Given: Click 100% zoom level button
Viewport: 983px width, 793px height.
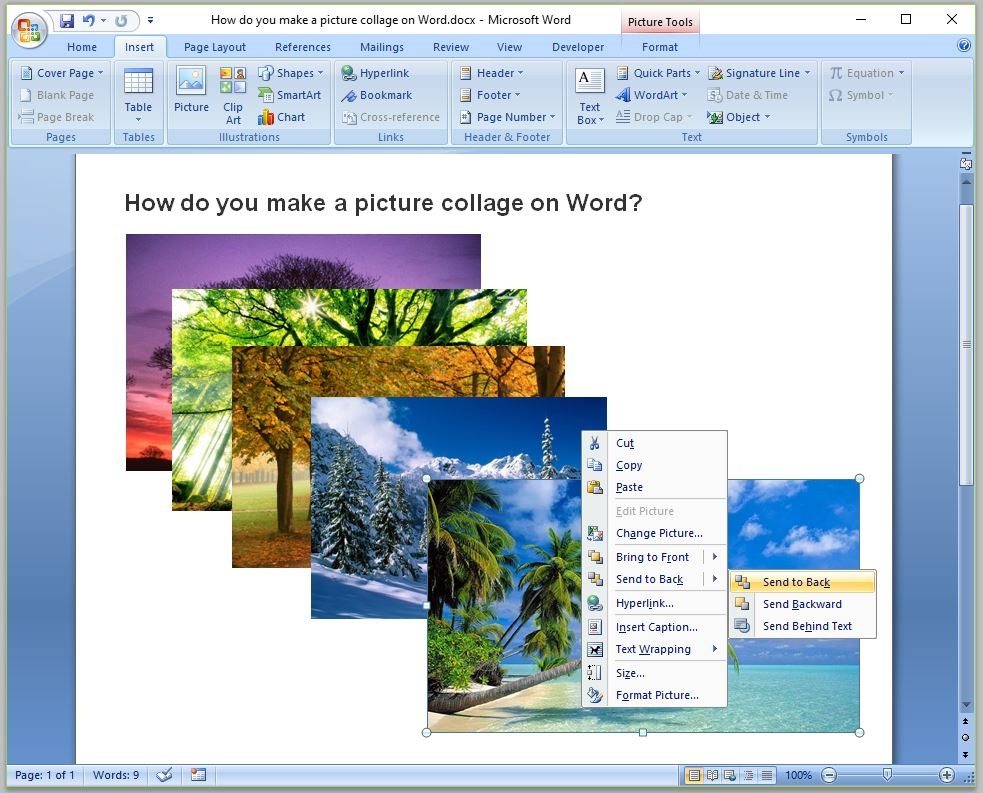Looking at the screenshot, I should (798, 775).
